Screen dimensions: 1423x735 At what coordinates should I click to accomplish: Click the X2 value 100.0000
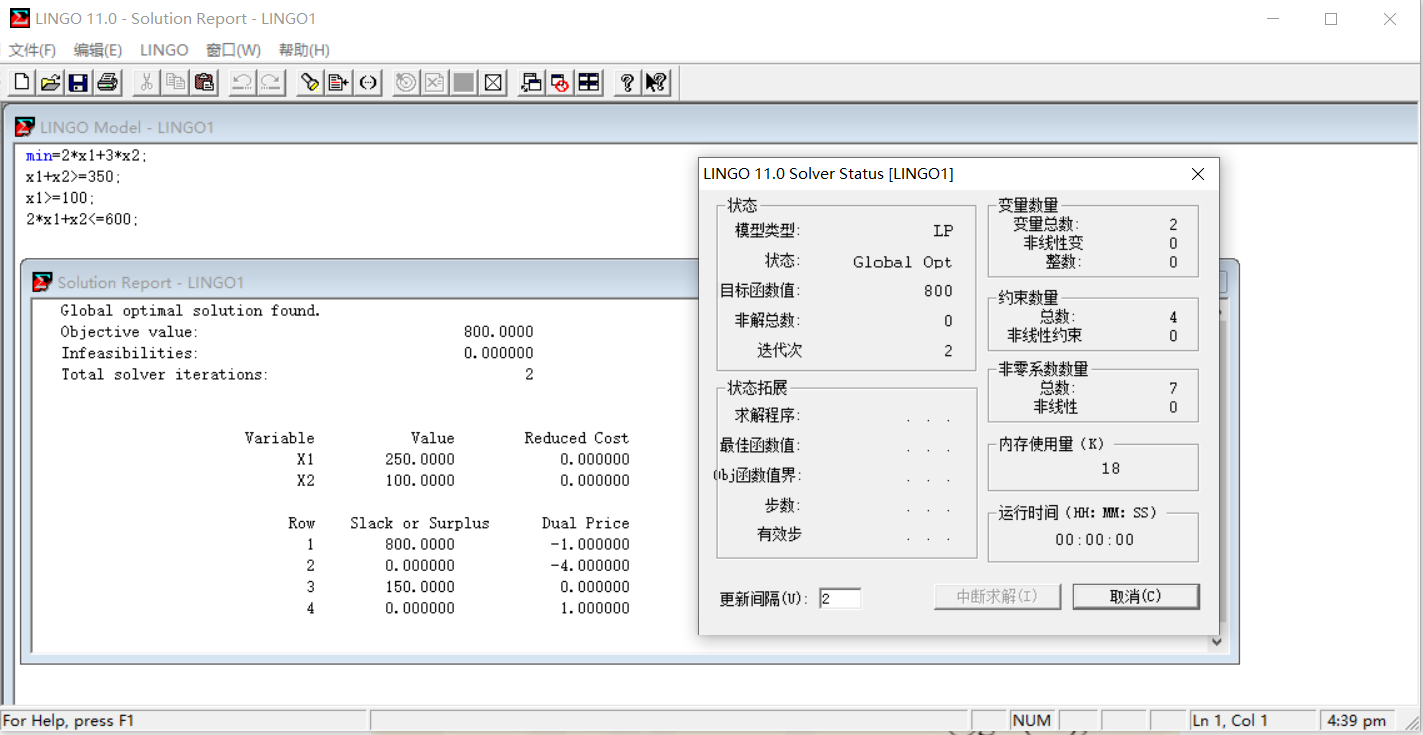point(420,480)
